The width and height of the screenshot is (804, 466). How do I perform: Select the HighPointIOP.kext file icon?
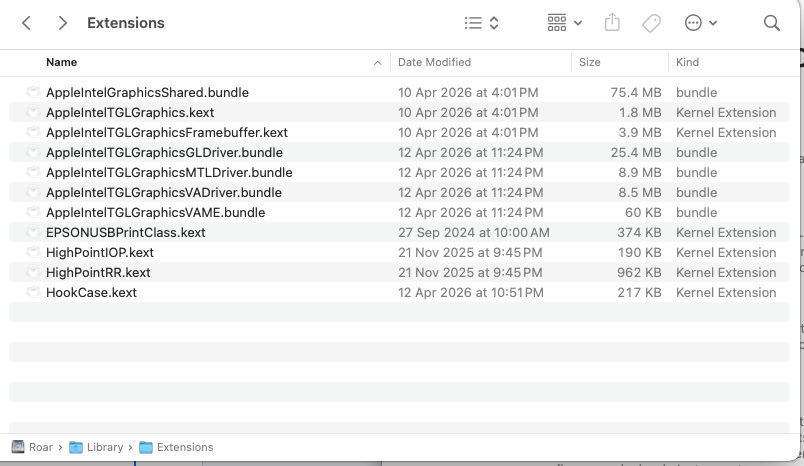[33, 252]
